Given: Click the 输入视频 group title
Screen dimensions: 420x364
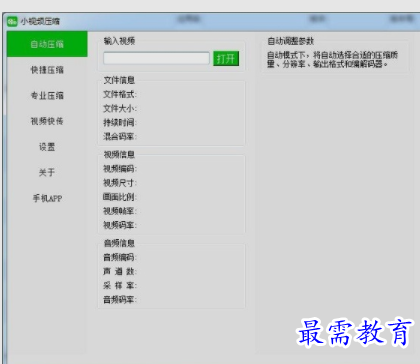Looking at the screenshot, I should [x=119, y=41].
